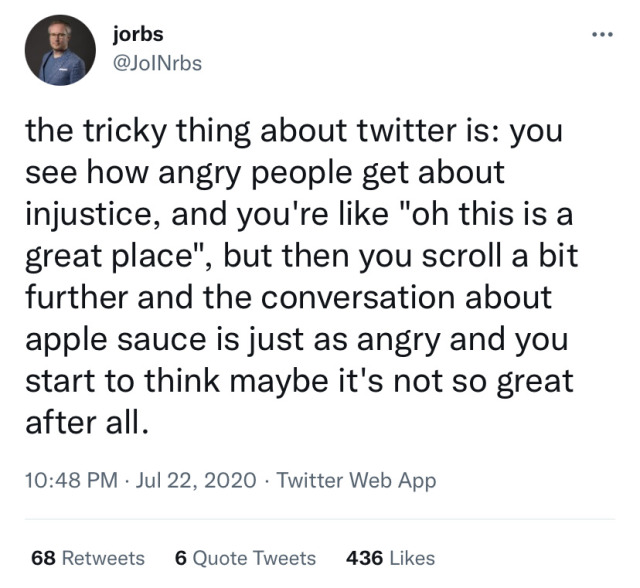Open the 10:48 PM timestamp link
This screenshot has width=640, height=588.
66,480
